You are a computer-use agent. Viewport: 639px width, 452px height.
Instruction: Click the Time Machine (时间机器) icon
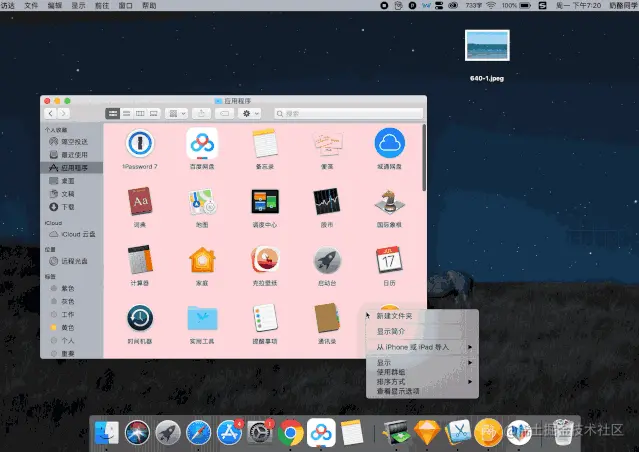pos(140,318)
